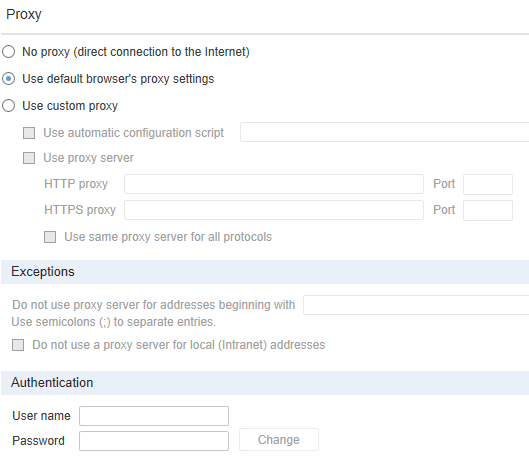Choose the Use custom proxy option
Viewport: 529px width, 460px height.
click(x=8, y=106)
